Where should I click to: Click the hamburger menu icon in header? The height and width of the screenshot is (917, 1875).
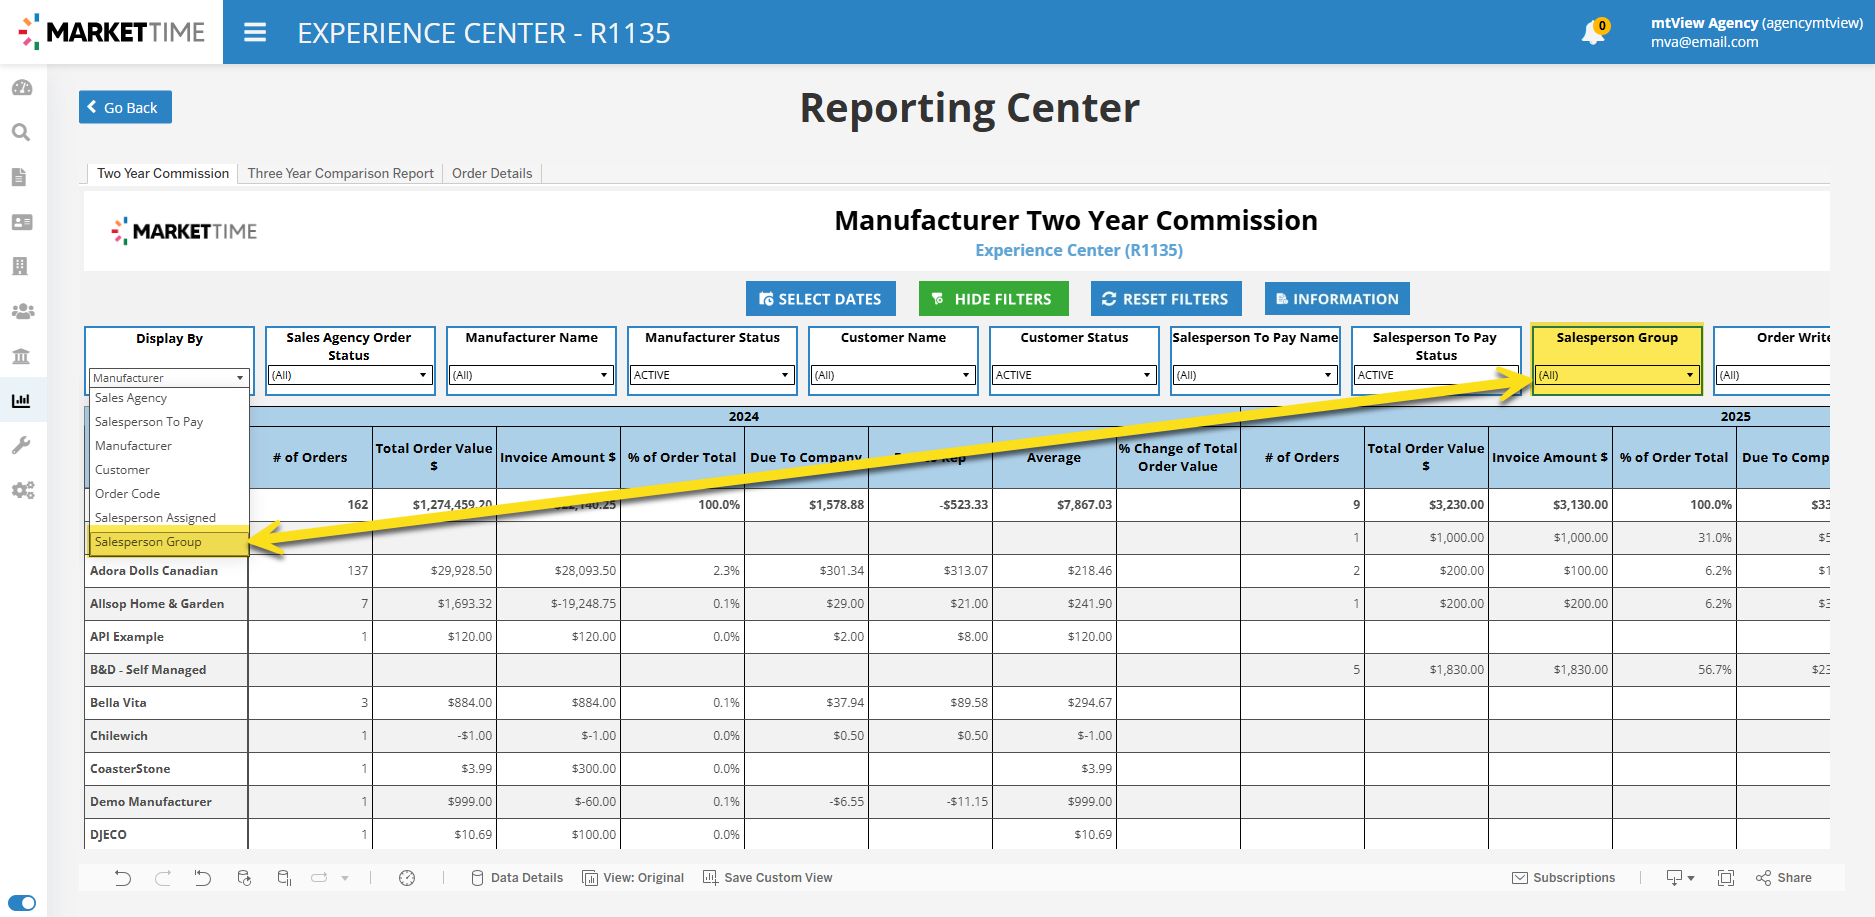pos(255,33)
